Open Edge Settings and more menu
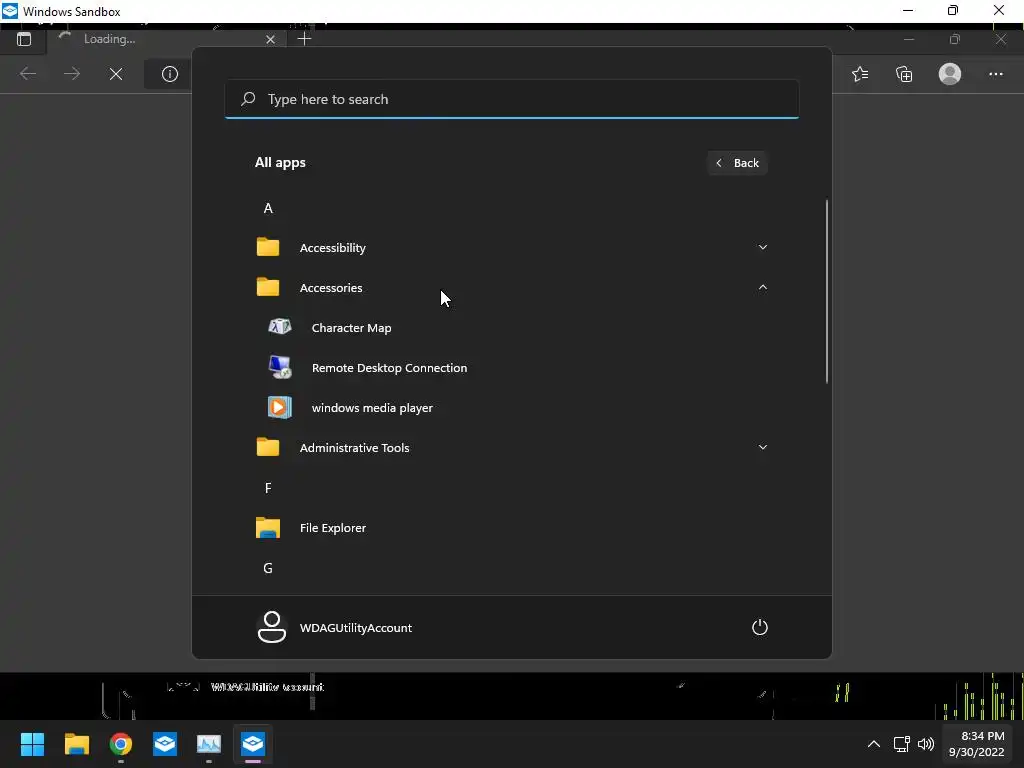This screenshot has height=768, width=1024. pos(995,74)
